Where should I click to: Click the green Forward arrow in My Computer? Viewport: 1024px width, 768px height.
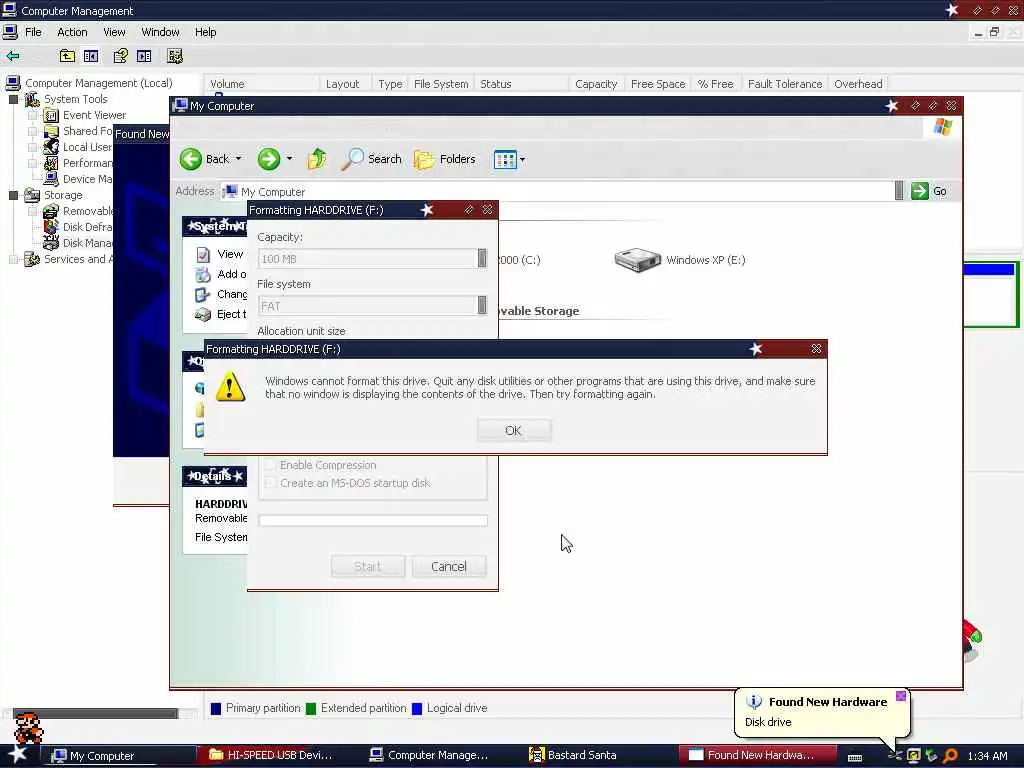pyautogui.click(x=268, y=159)
